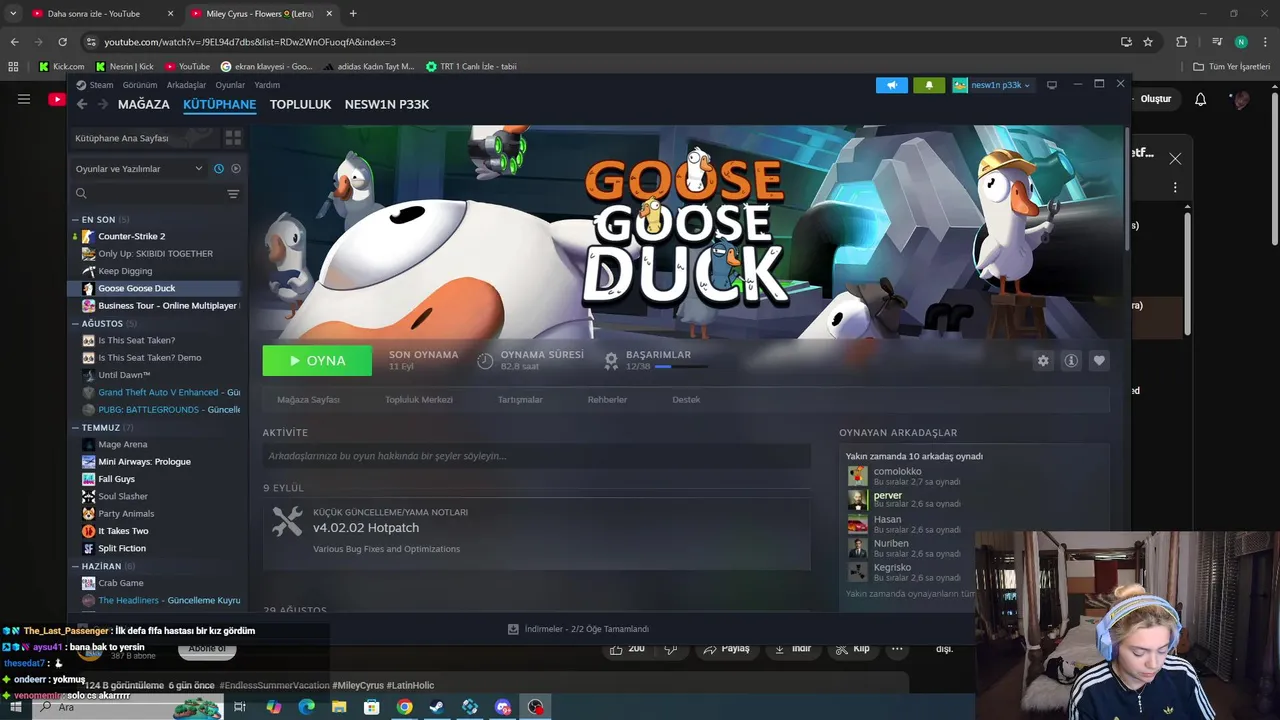The height and width of the screenshot is (720, 1280).
Task: Open the Yardım menu
Action: coord(267,85)
